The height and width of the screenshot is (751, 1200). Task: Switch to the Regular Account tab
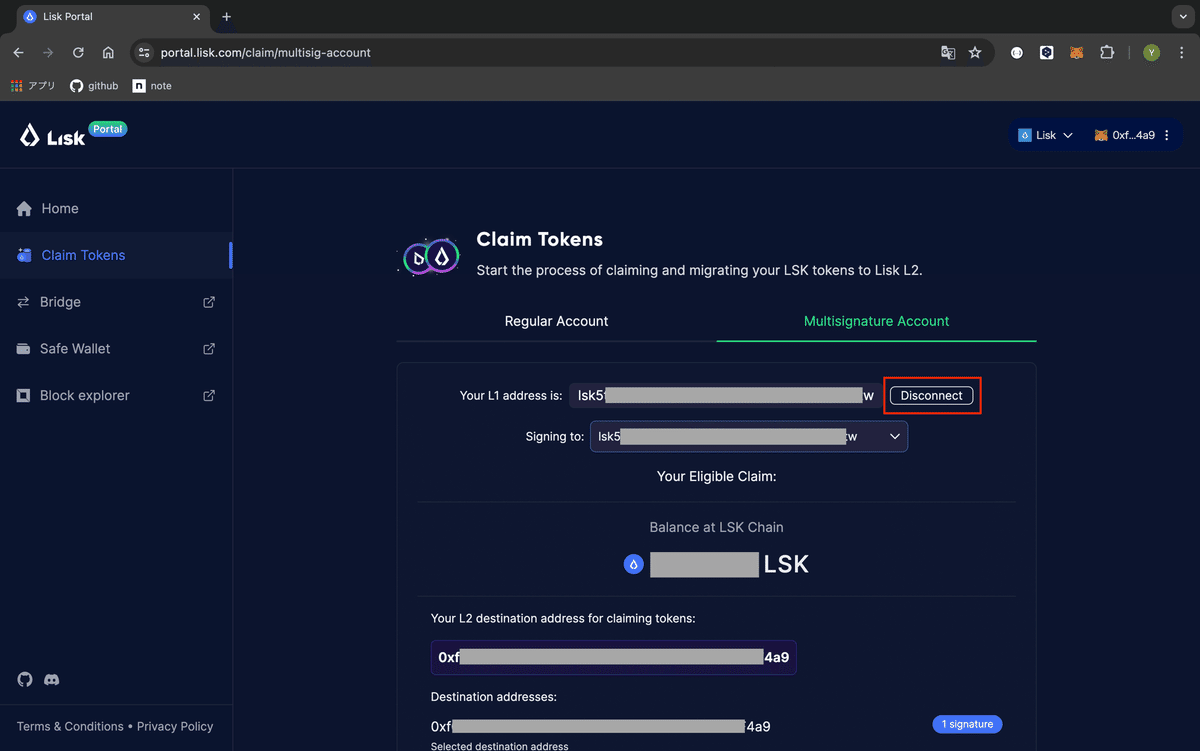coord(556,321)
